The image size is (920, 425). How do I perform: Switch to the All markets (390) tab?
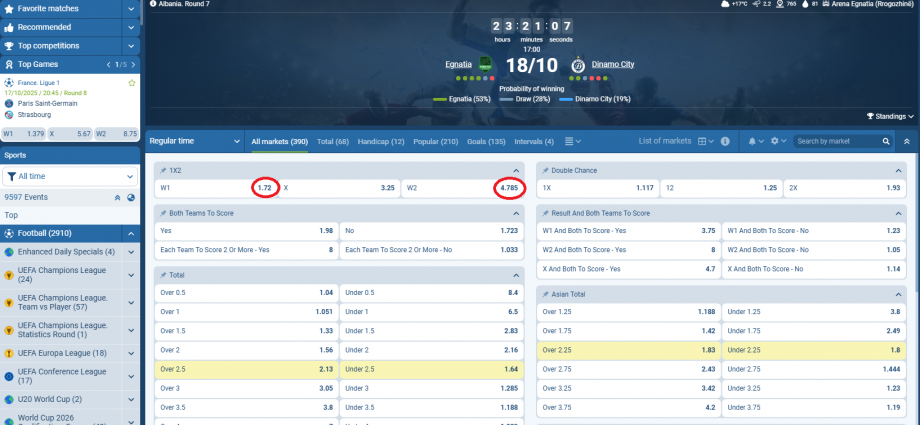(280, 141)
